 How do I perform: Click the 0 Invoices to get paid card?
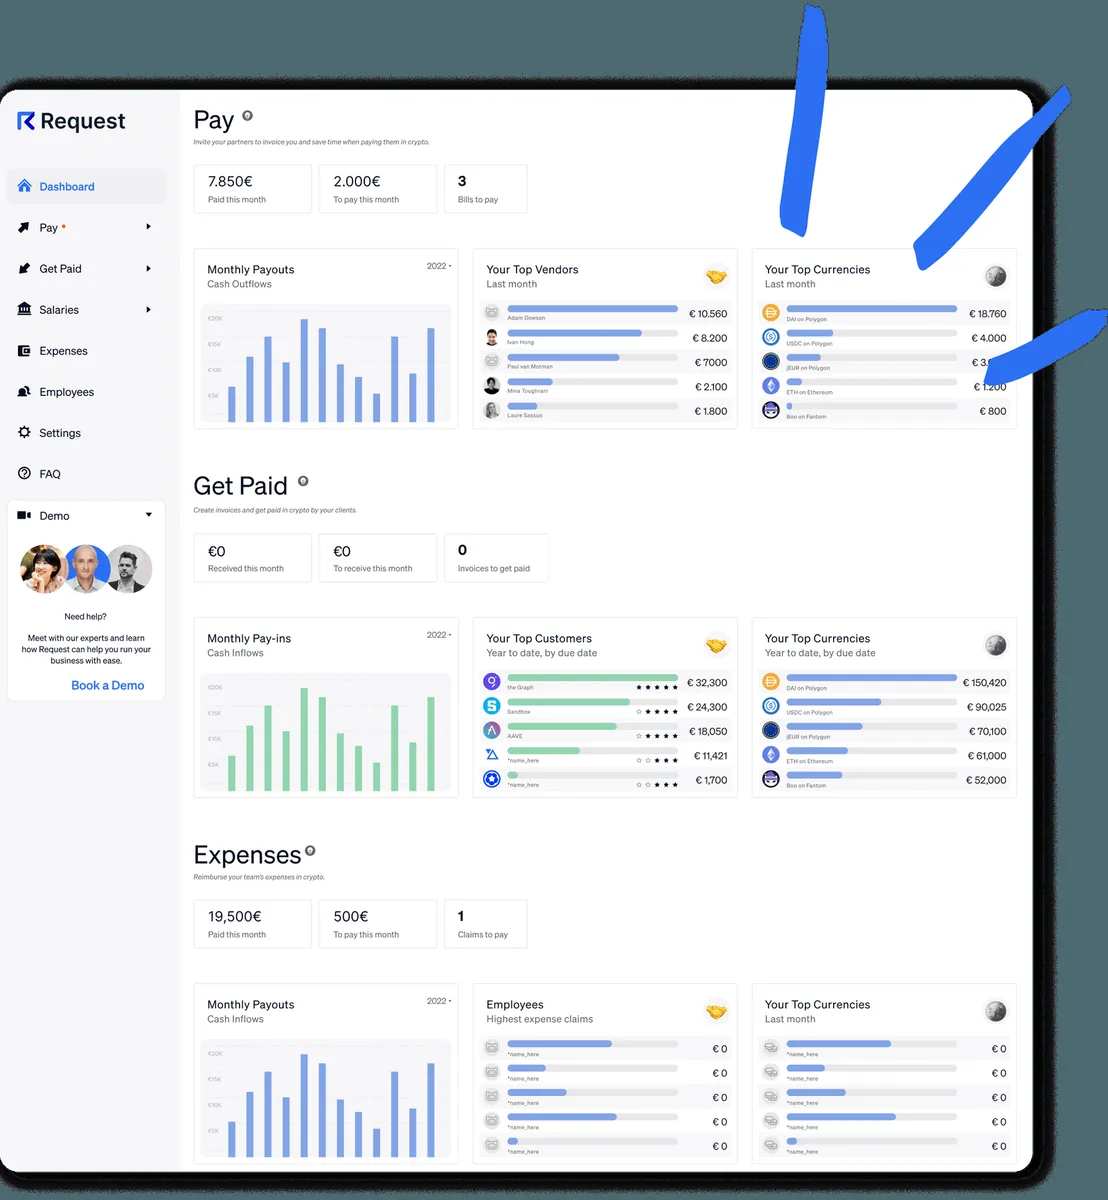(496, 558)
